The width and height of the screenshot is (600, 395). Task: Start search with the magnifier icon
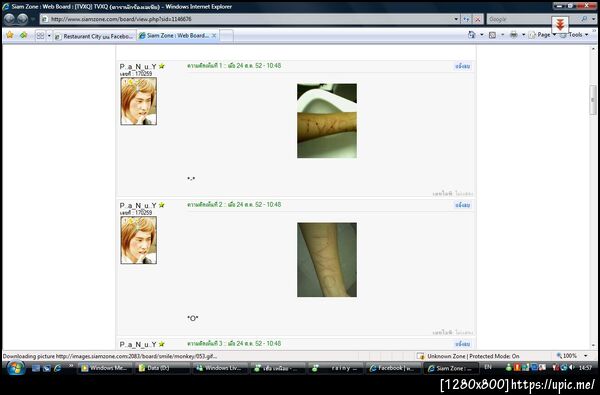pos(584,19)
